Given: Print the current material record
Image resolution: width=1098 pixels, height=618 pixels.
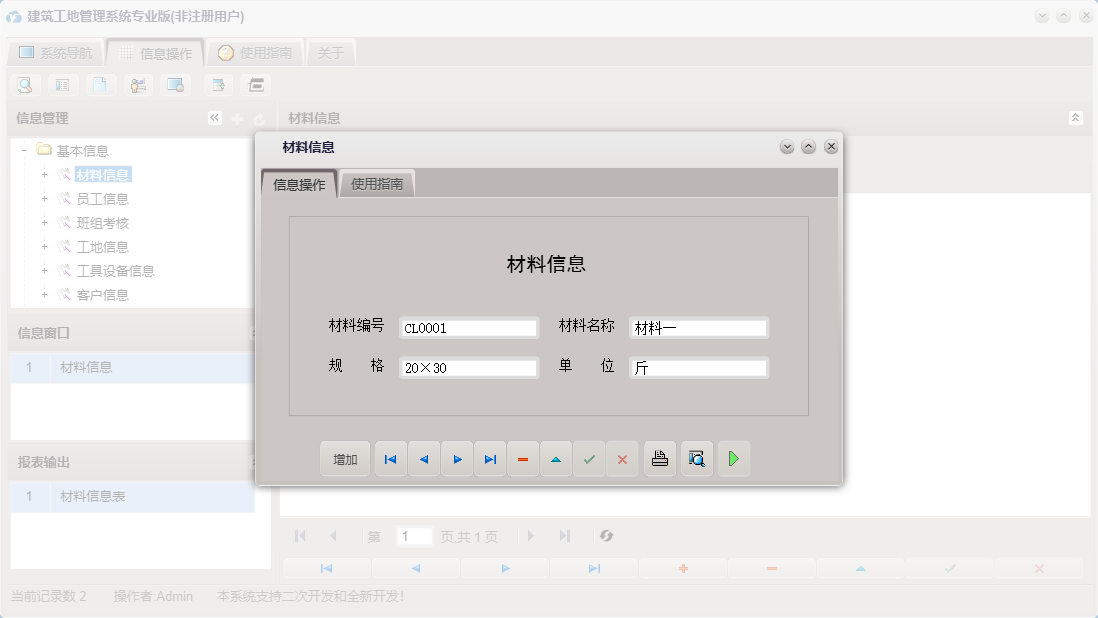Looking at the screenshot, I should pyautogui.click(x=660, y=459).
